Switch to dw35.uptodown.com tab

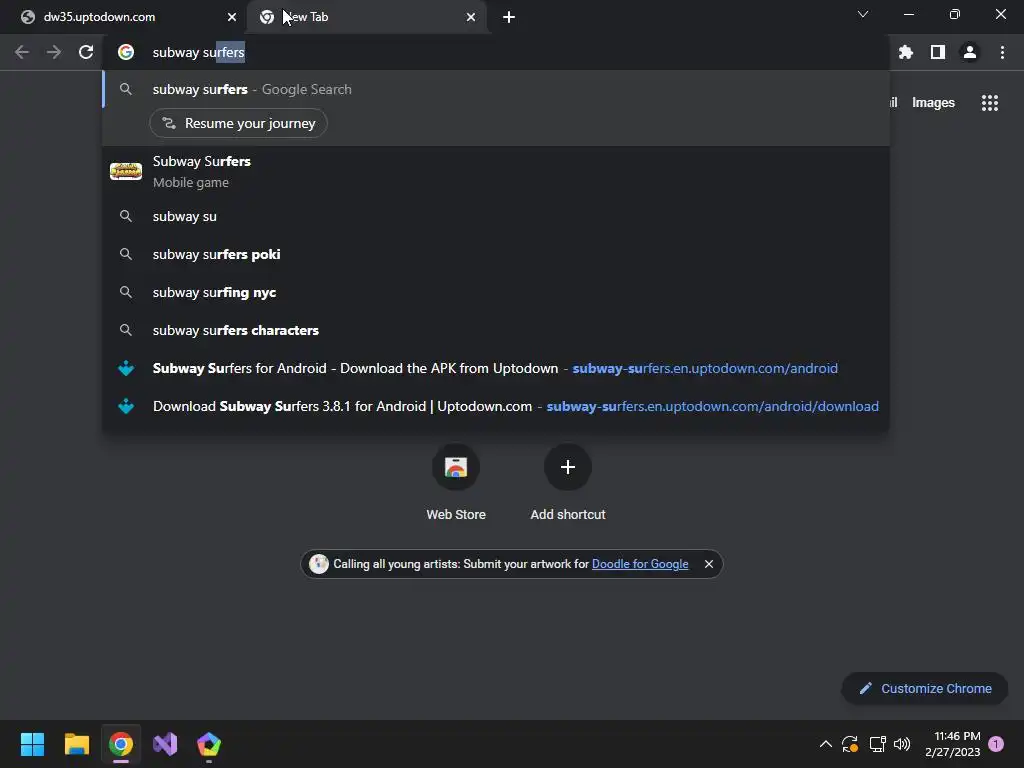click(x=123, y=17)
